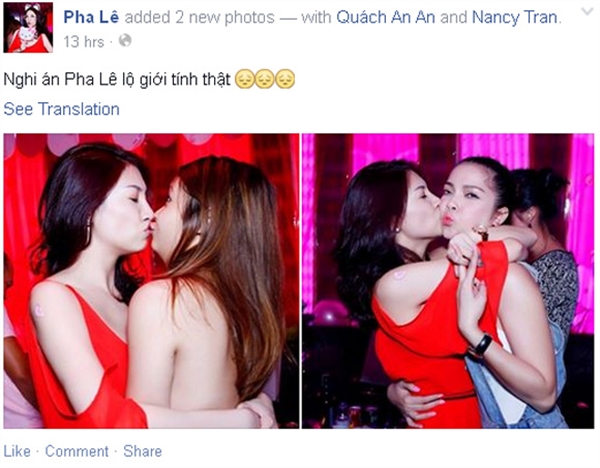Open the Pha Lê profile name link
The image size is (600, 468).
point(91,17)
